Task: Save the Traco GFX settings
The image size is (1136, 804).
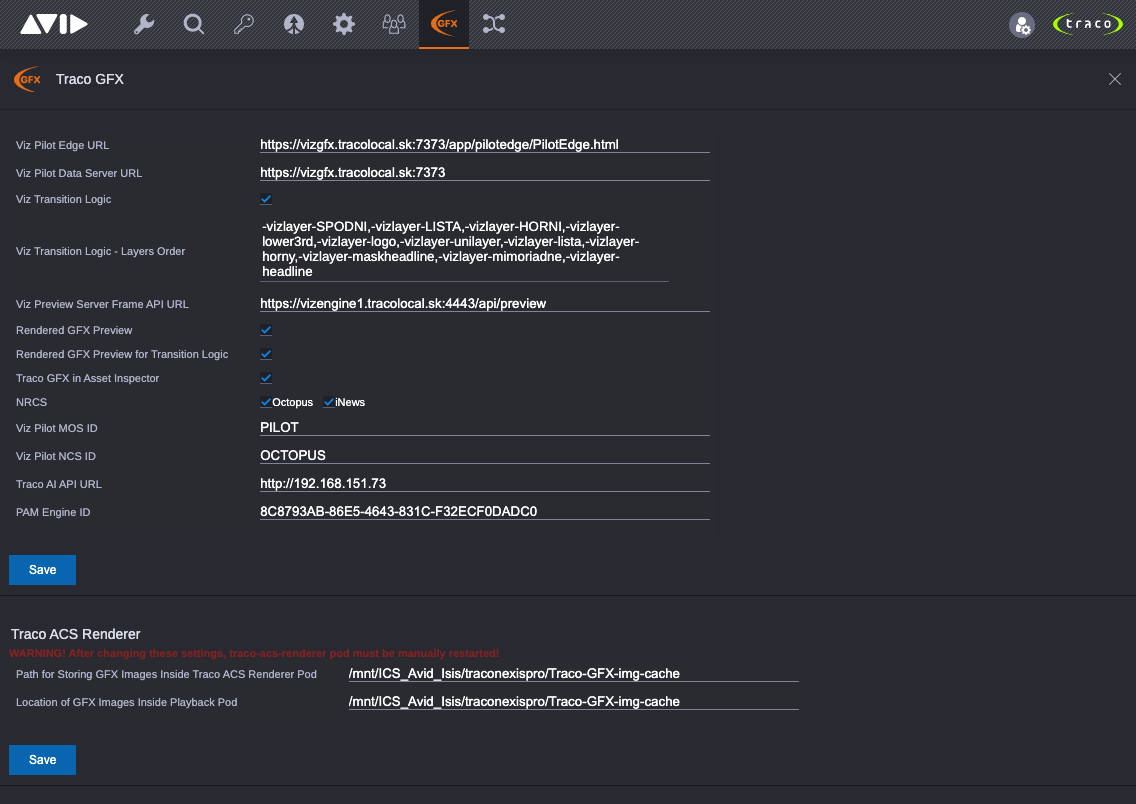Action: [x=42, y=570]
